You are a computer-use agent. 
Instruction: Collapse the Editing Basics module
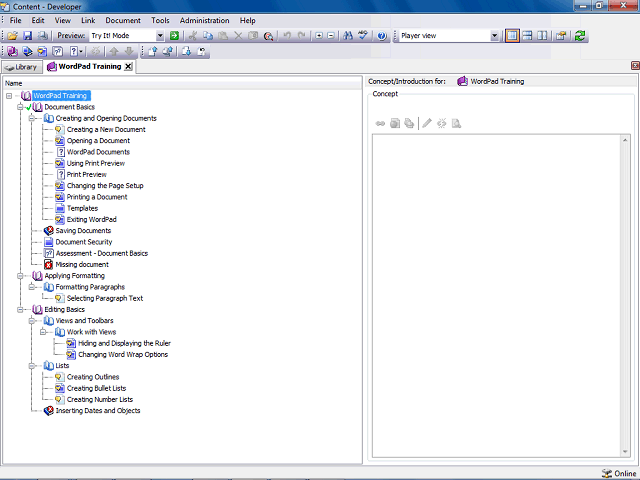(x=20, y=310)
